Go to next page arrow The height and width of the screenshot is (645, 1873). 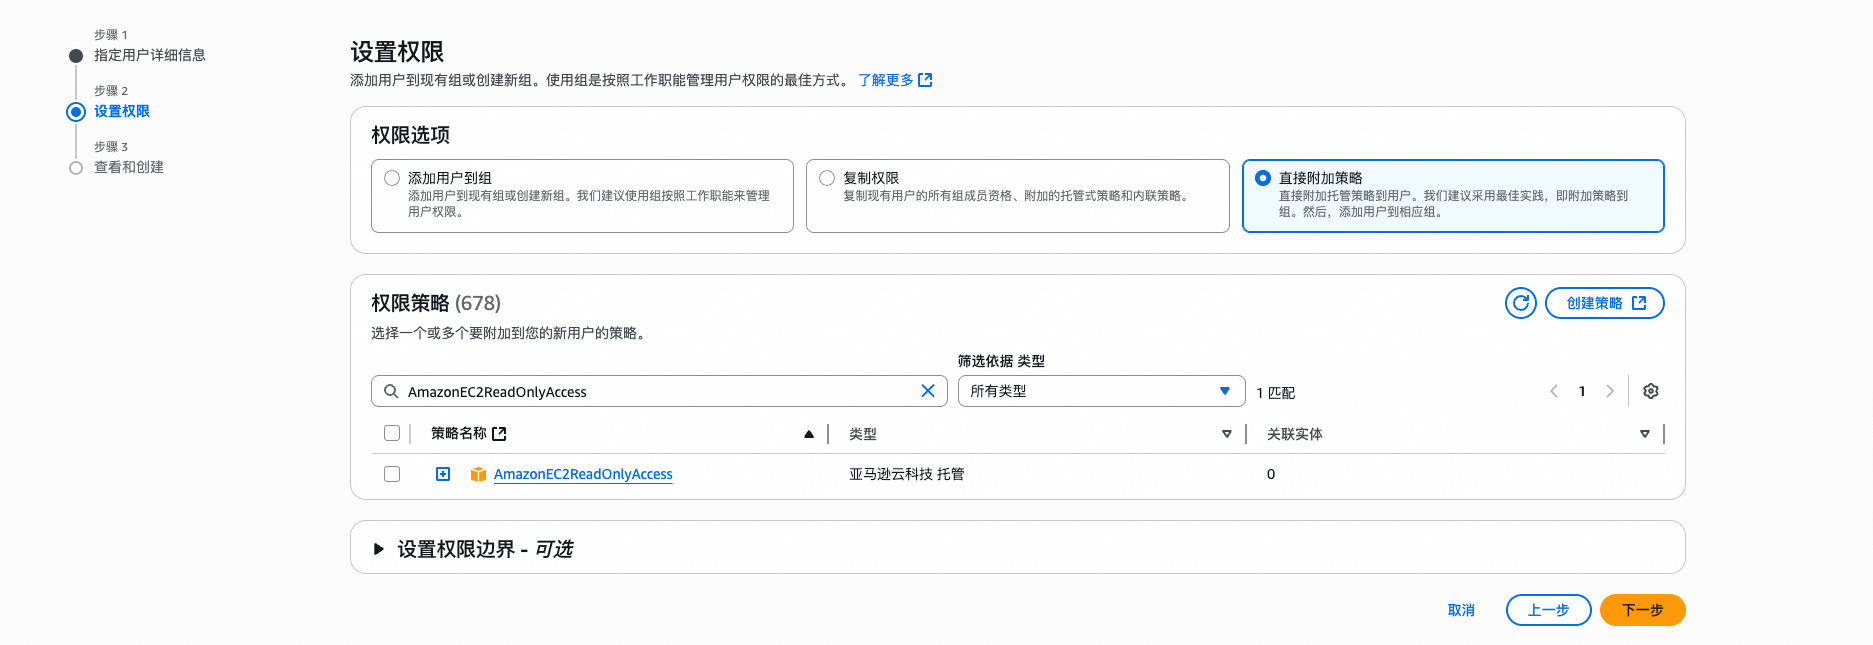click(1610, 391)
